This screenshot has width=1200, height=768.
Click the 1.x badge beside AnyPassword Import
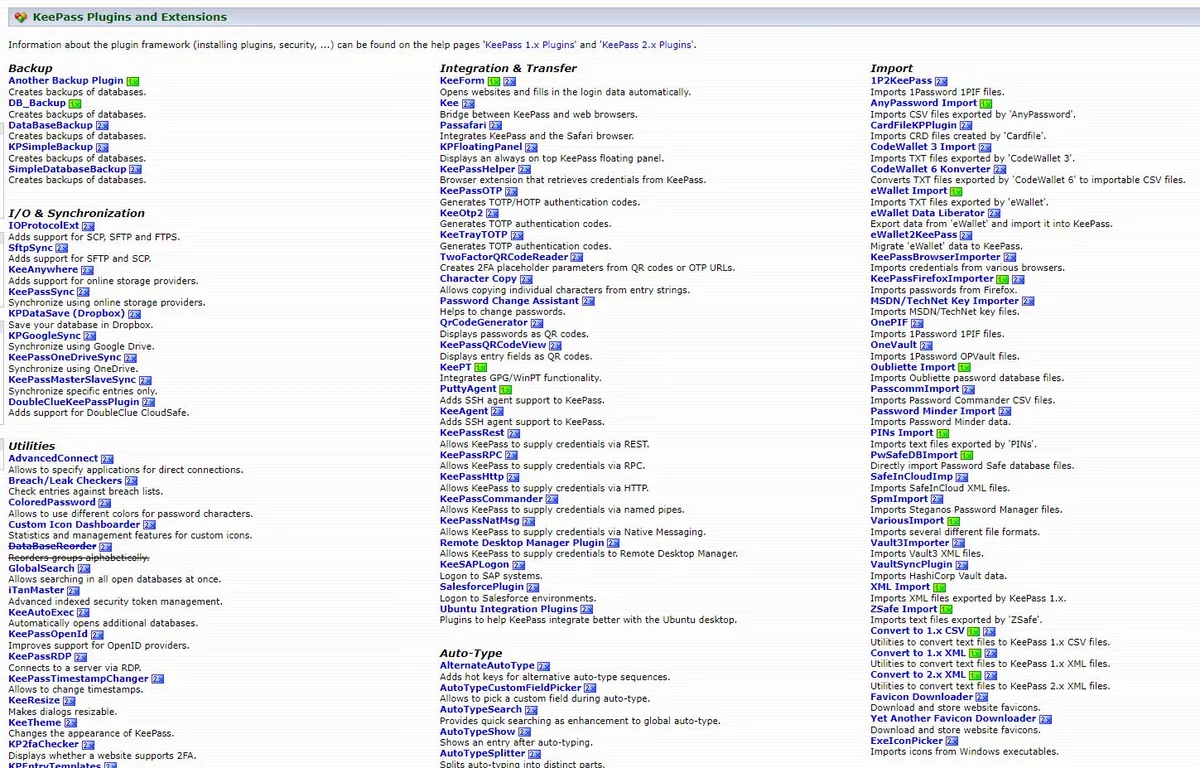point(987,103)
